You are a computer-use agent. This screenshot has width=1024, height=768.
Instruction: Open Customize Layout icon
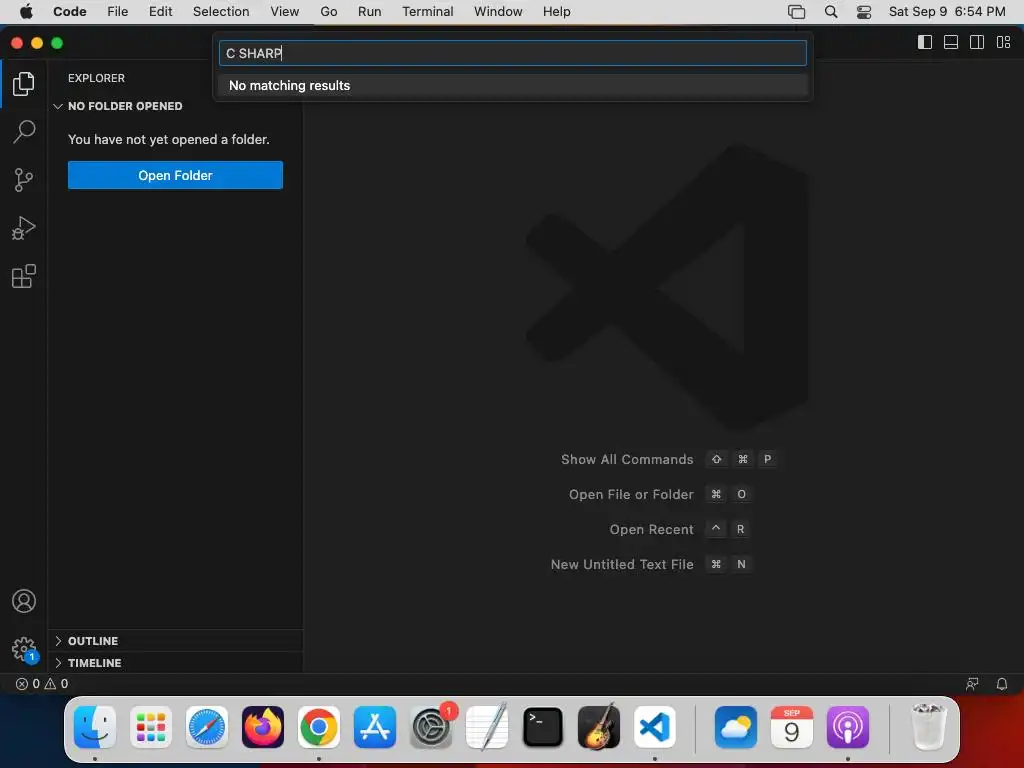(1003, 42)
